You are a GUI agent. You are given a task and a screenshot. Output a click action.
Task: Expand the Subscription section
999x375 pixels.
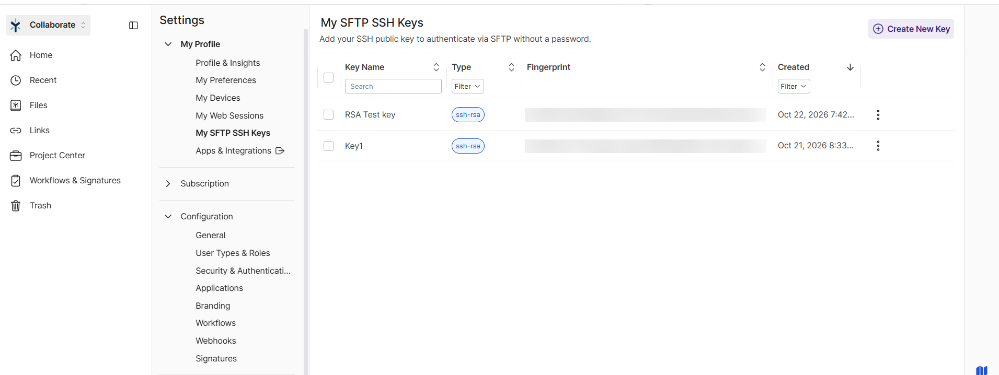tap(168, 183)
